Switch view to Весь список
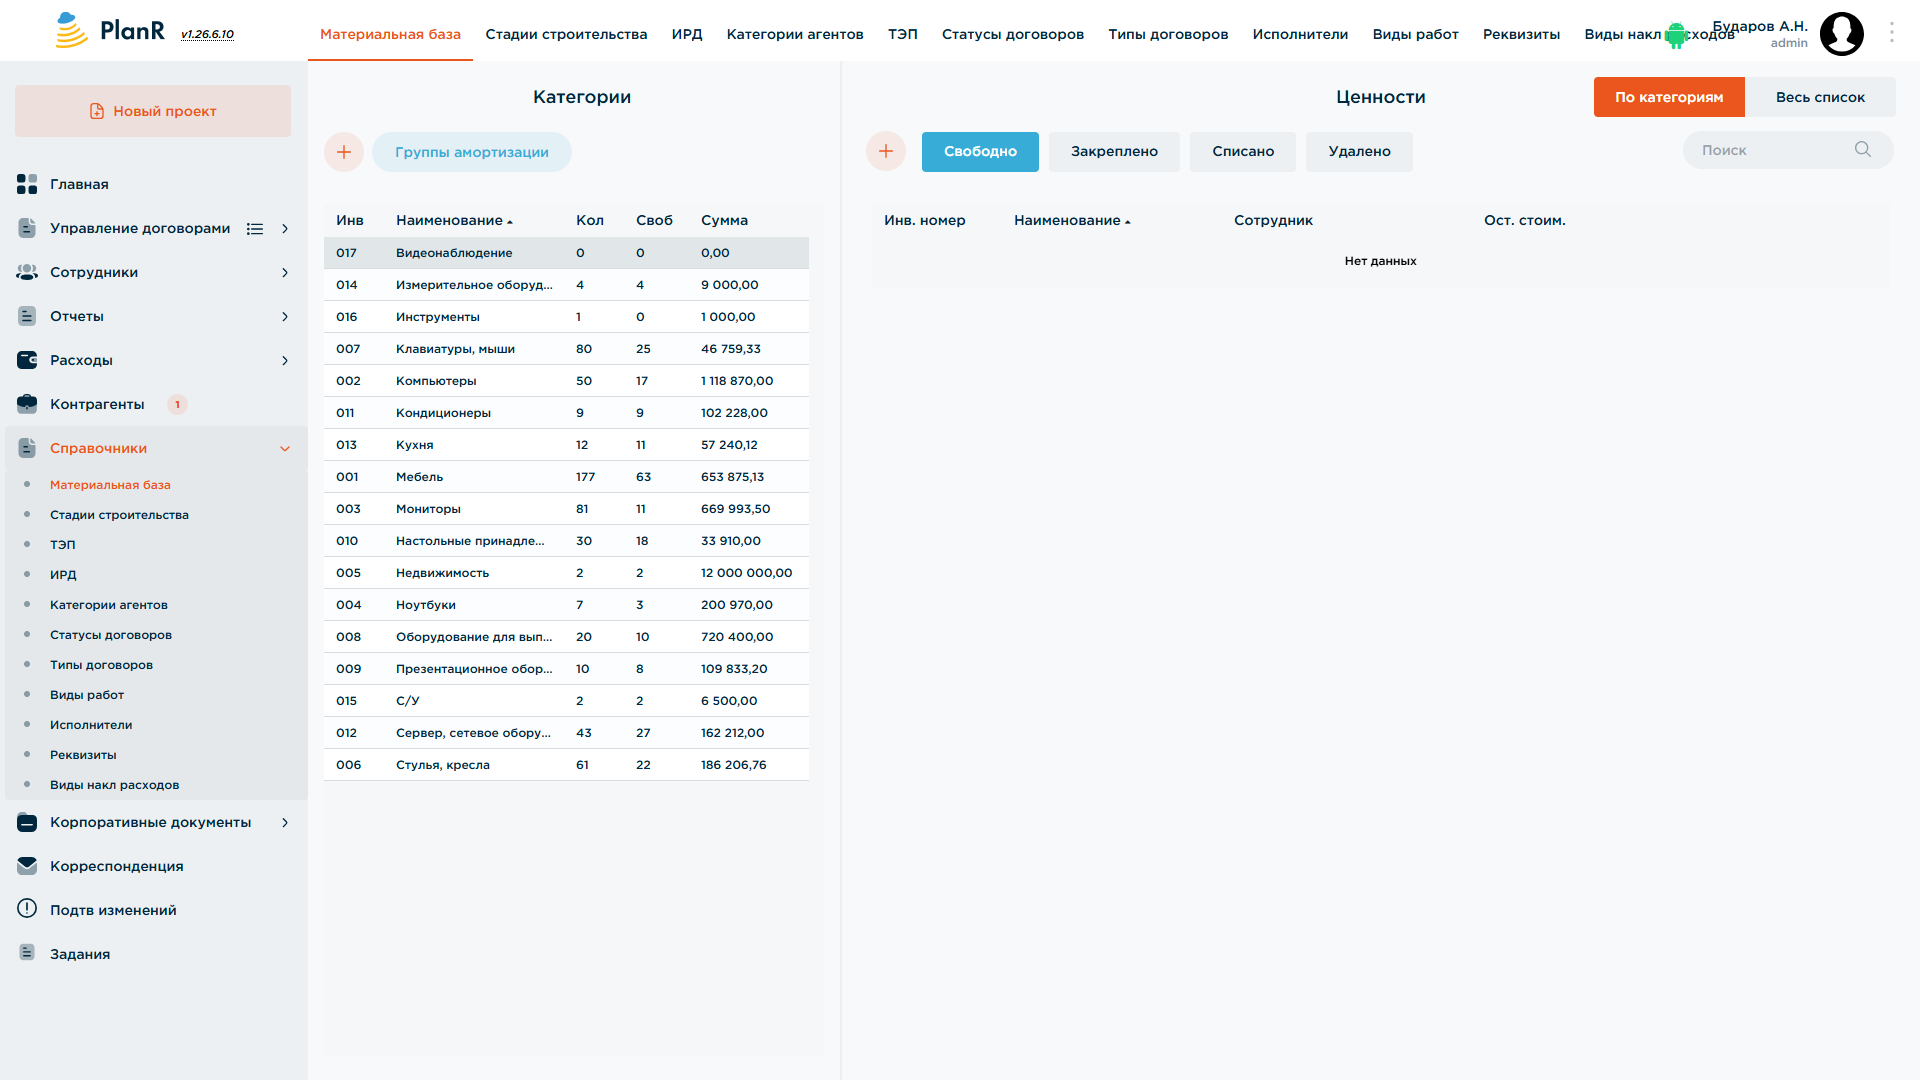1920x1080 pixels. (1820, 97)
